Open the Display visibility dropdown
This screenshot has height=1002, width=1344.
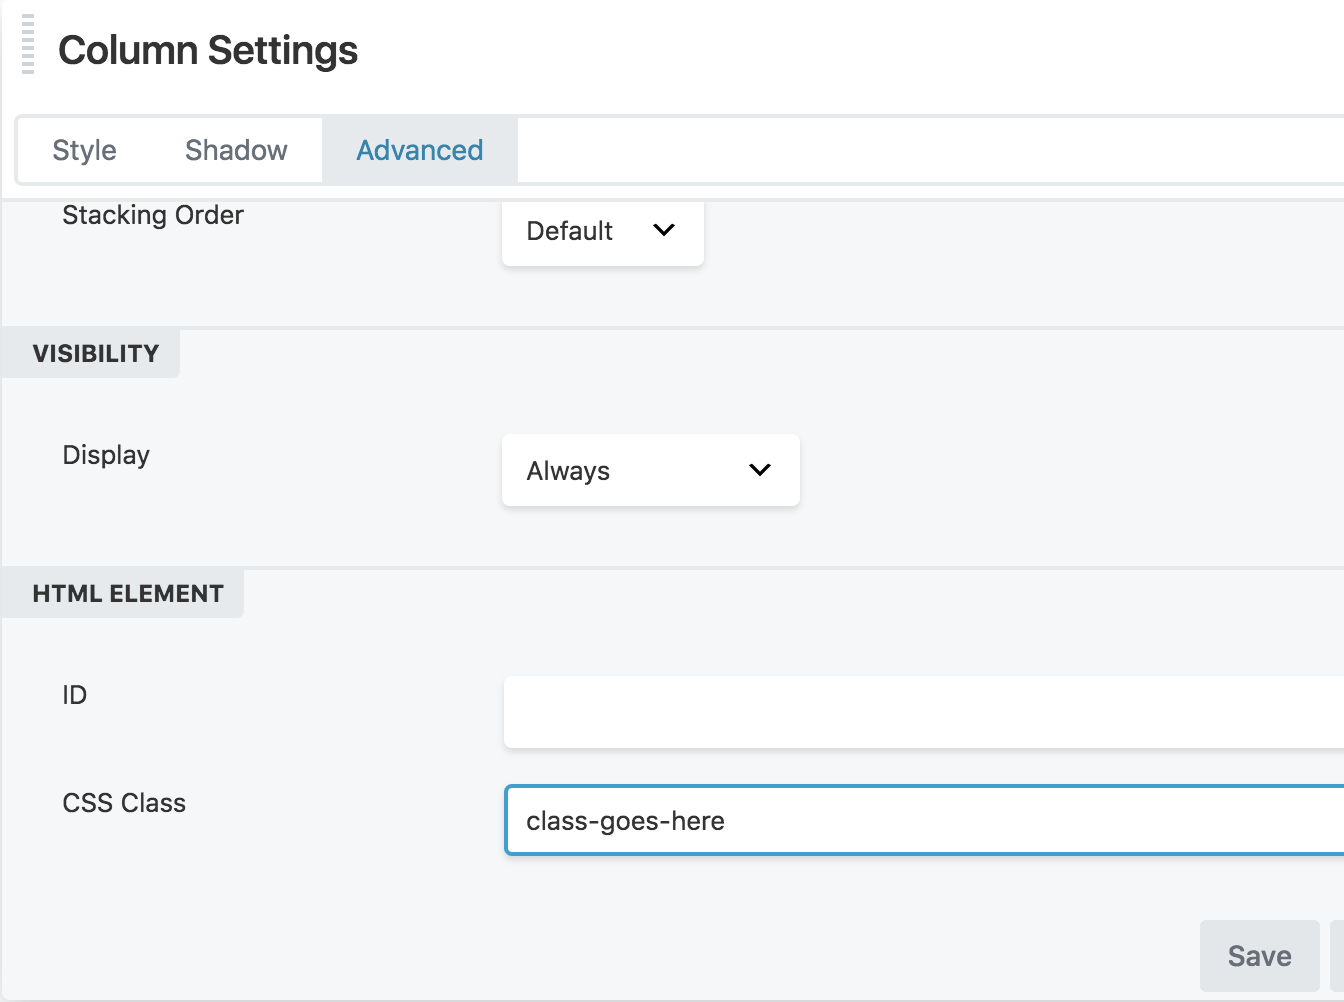(x=651, y=470)
